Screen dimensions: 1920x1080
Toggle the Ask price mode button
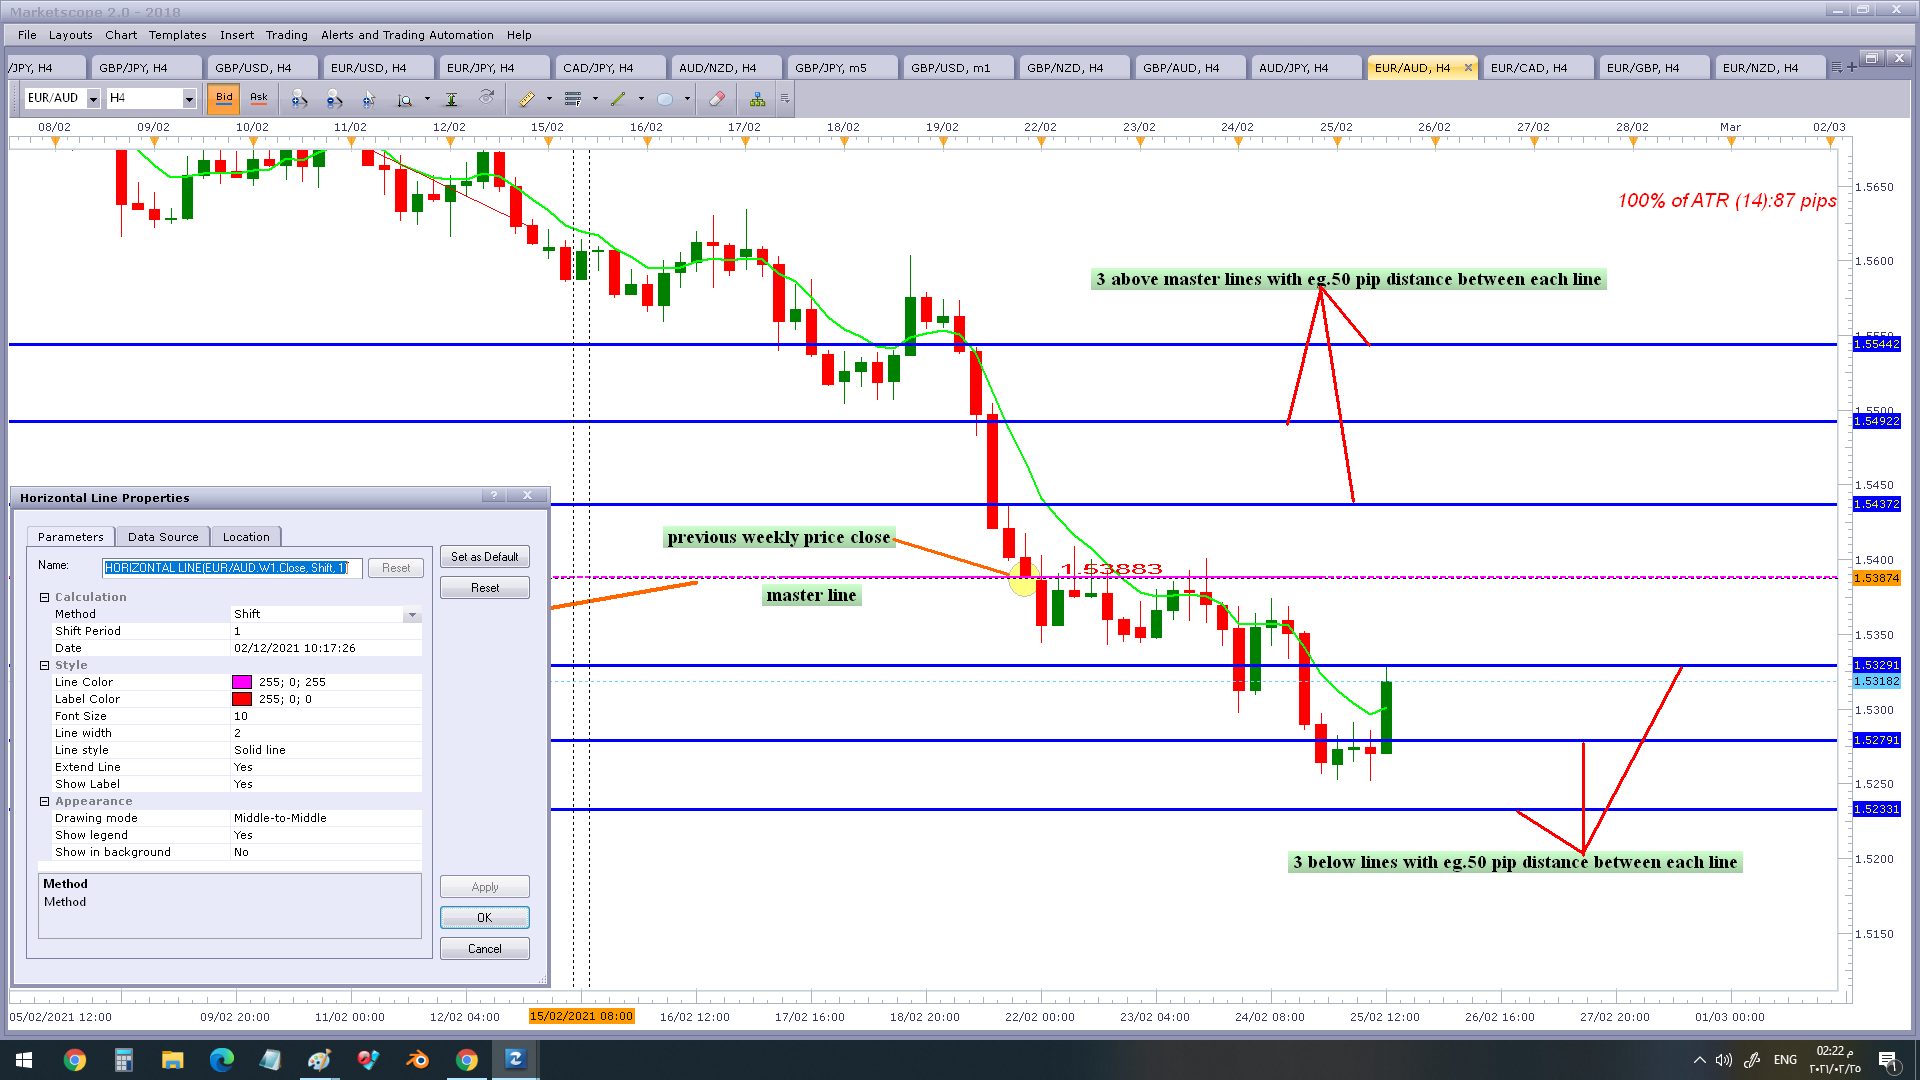click(x=259, y=98)
